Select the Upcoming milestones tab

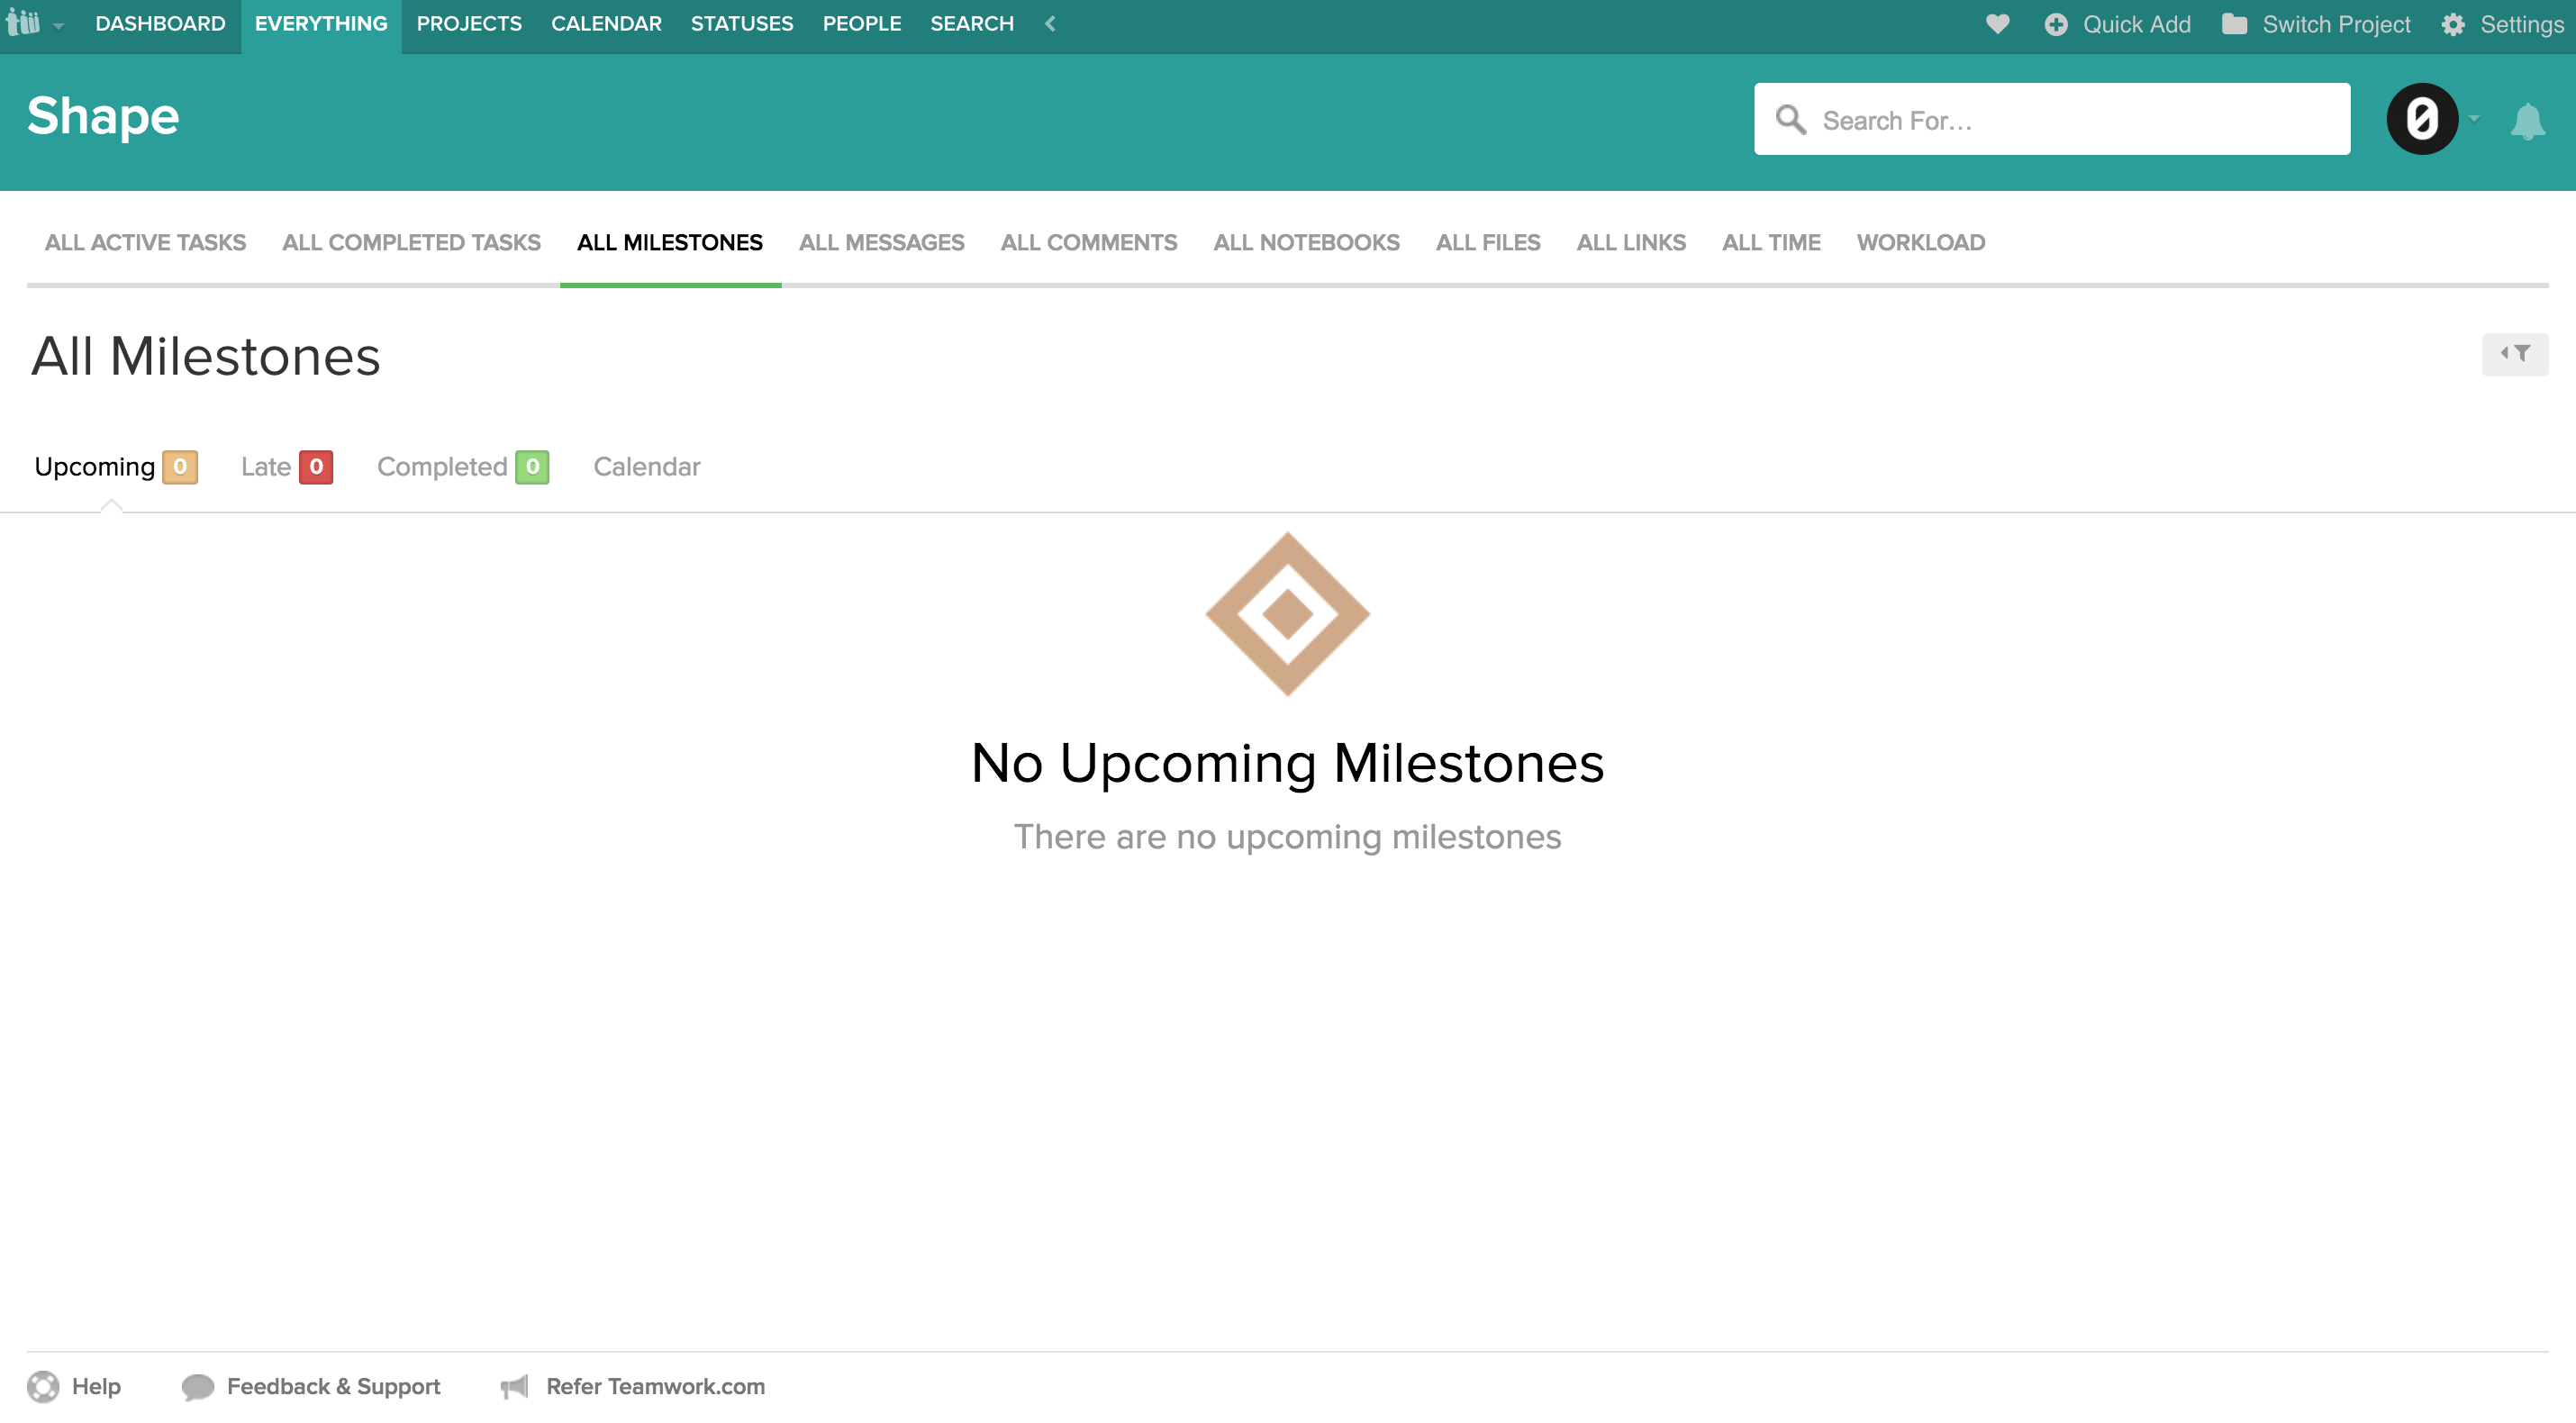pyautogui.click(x=95, y=467)
